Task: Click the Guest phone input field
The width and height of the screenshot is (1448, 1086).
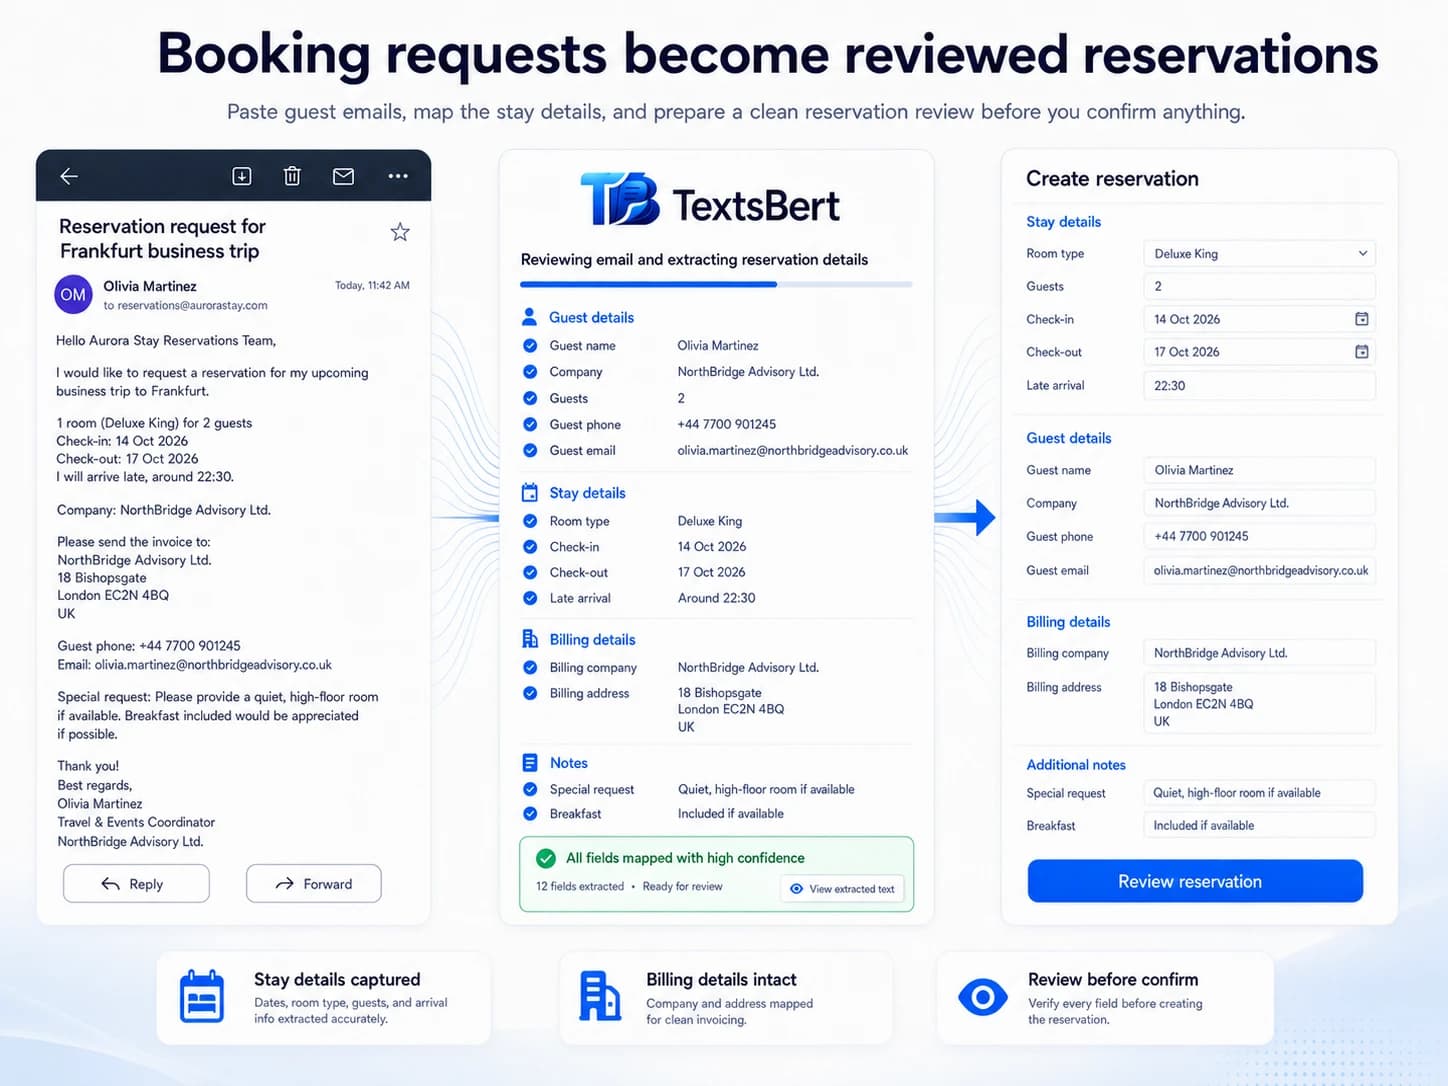Action: [x=1259, y=536]
